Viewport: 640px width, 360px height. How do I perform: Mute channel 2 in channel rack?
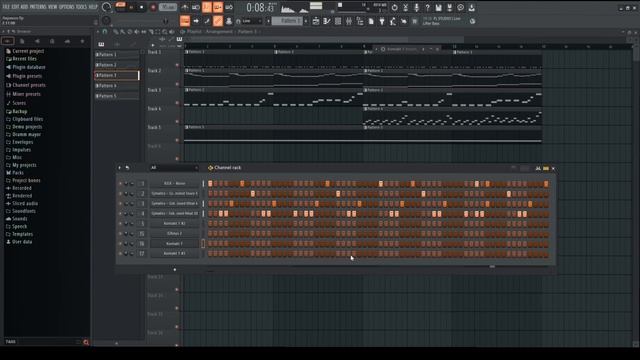120,193
